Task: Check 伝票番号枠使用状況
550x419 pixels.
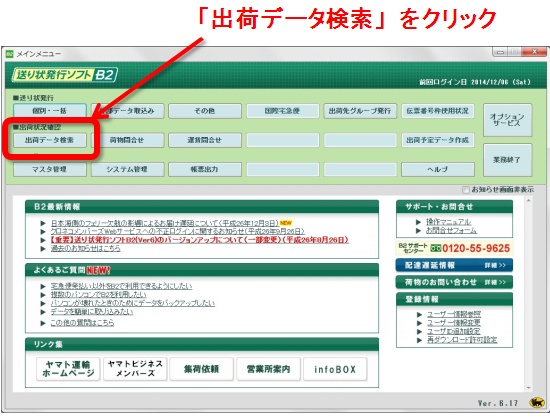Action: (438, 111)
